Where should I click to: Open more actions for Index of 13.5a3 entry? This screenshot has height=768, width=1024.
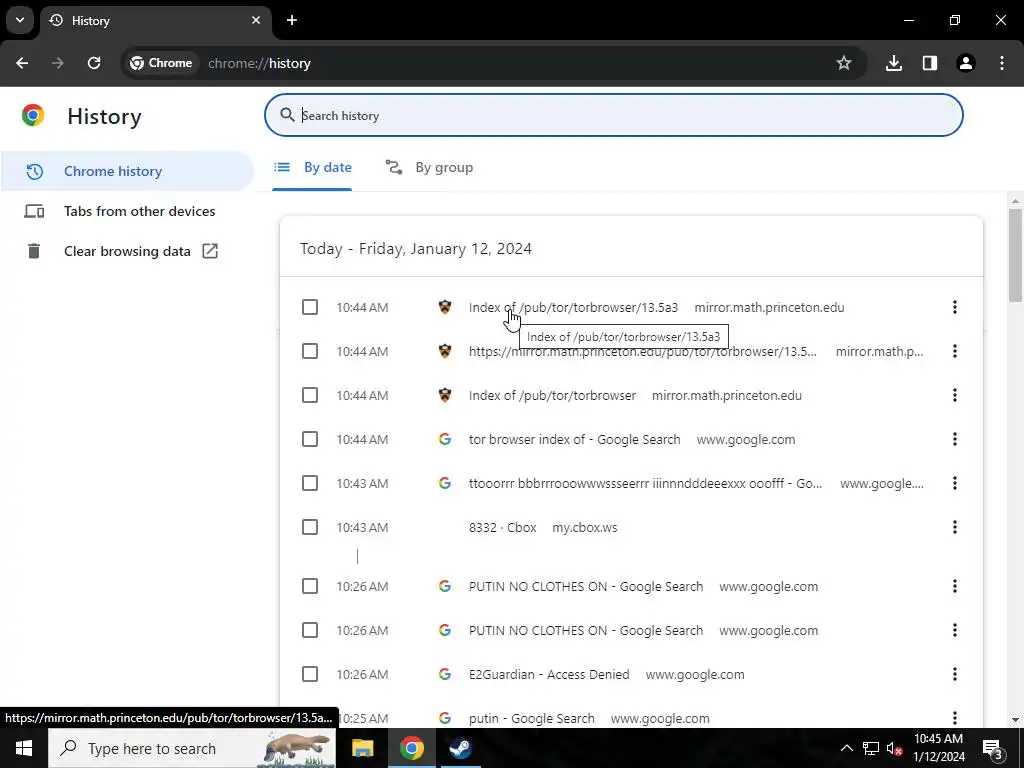(x=955, y=307)
